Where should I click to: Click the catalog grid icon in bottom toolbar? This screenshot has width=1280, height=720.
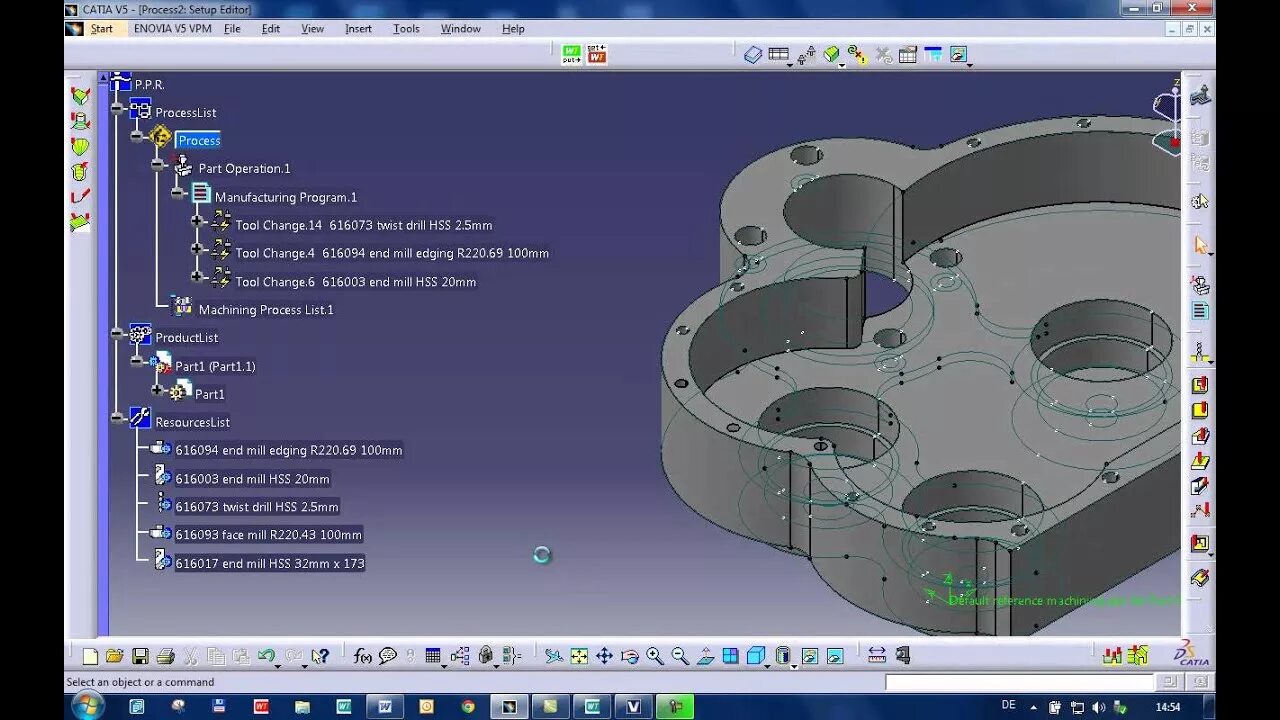[432, 656]
